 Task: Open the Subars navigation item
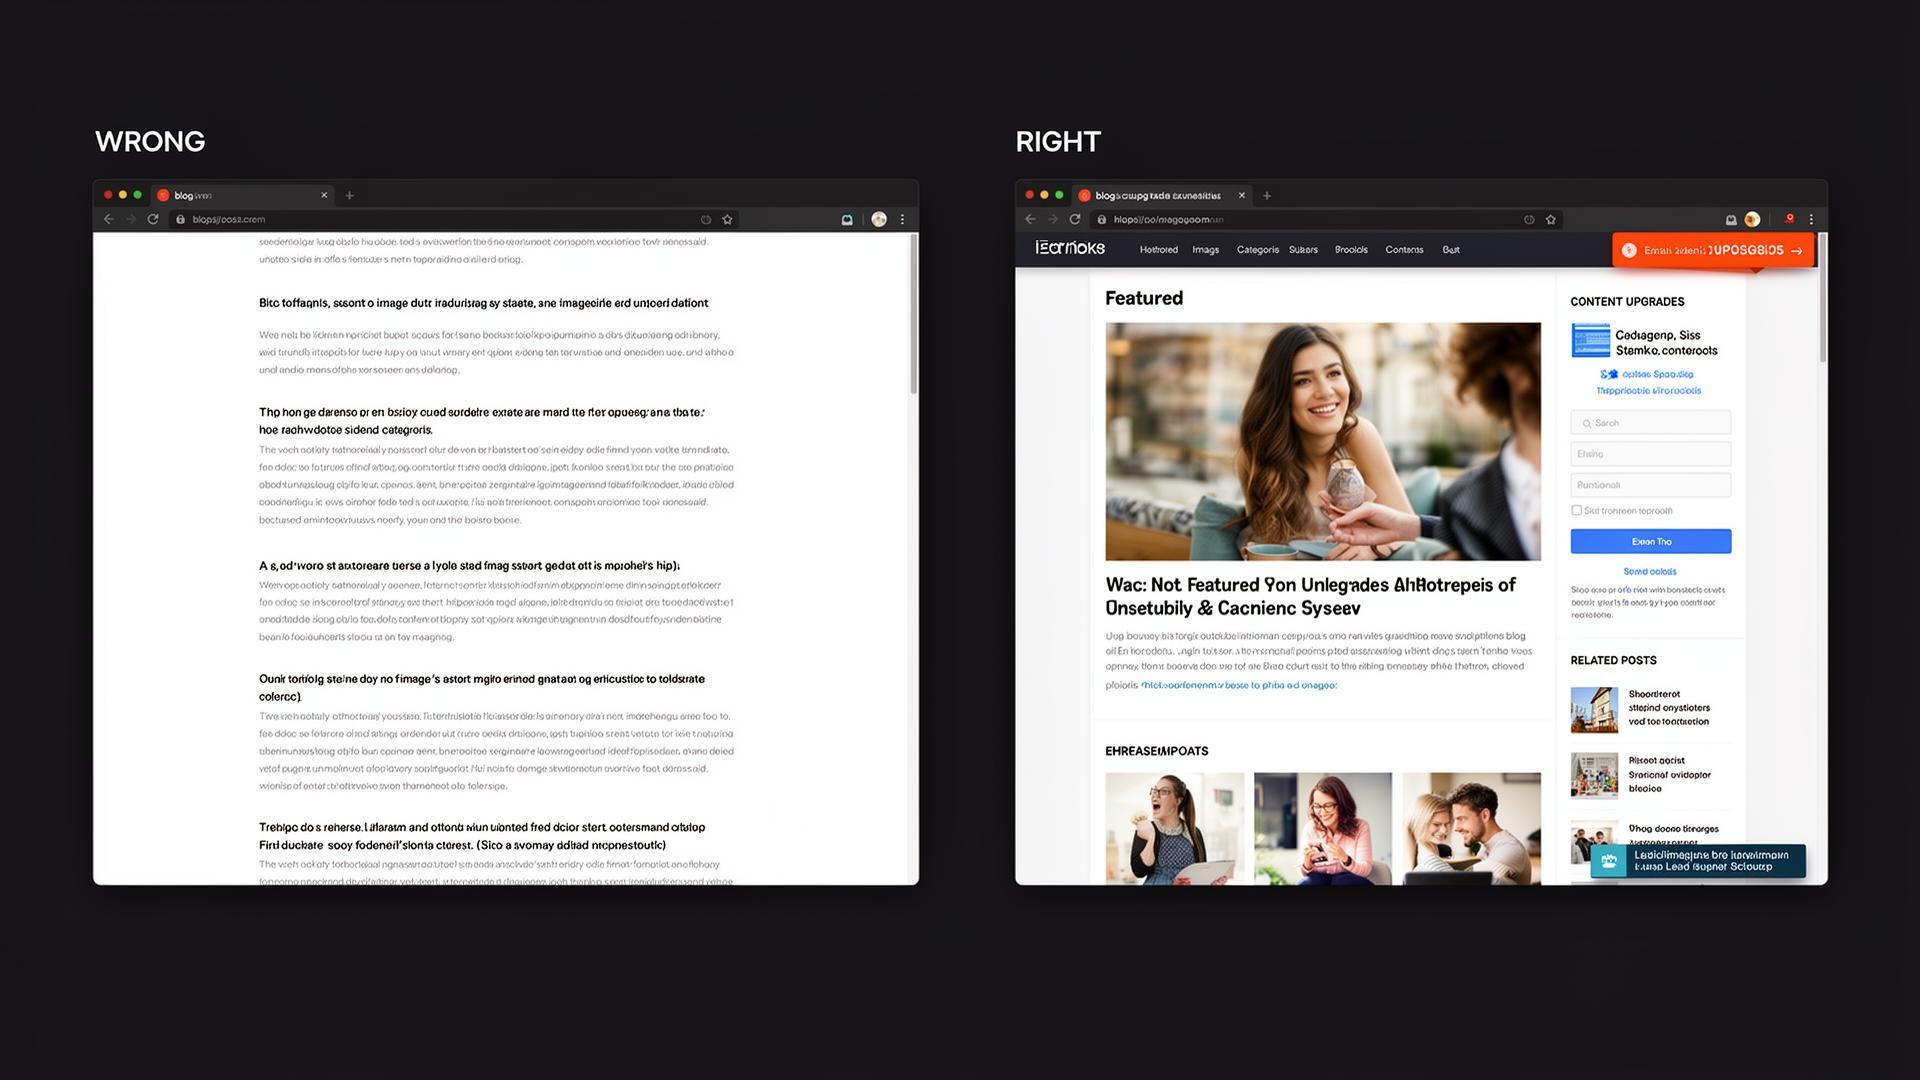(1303, 250)
